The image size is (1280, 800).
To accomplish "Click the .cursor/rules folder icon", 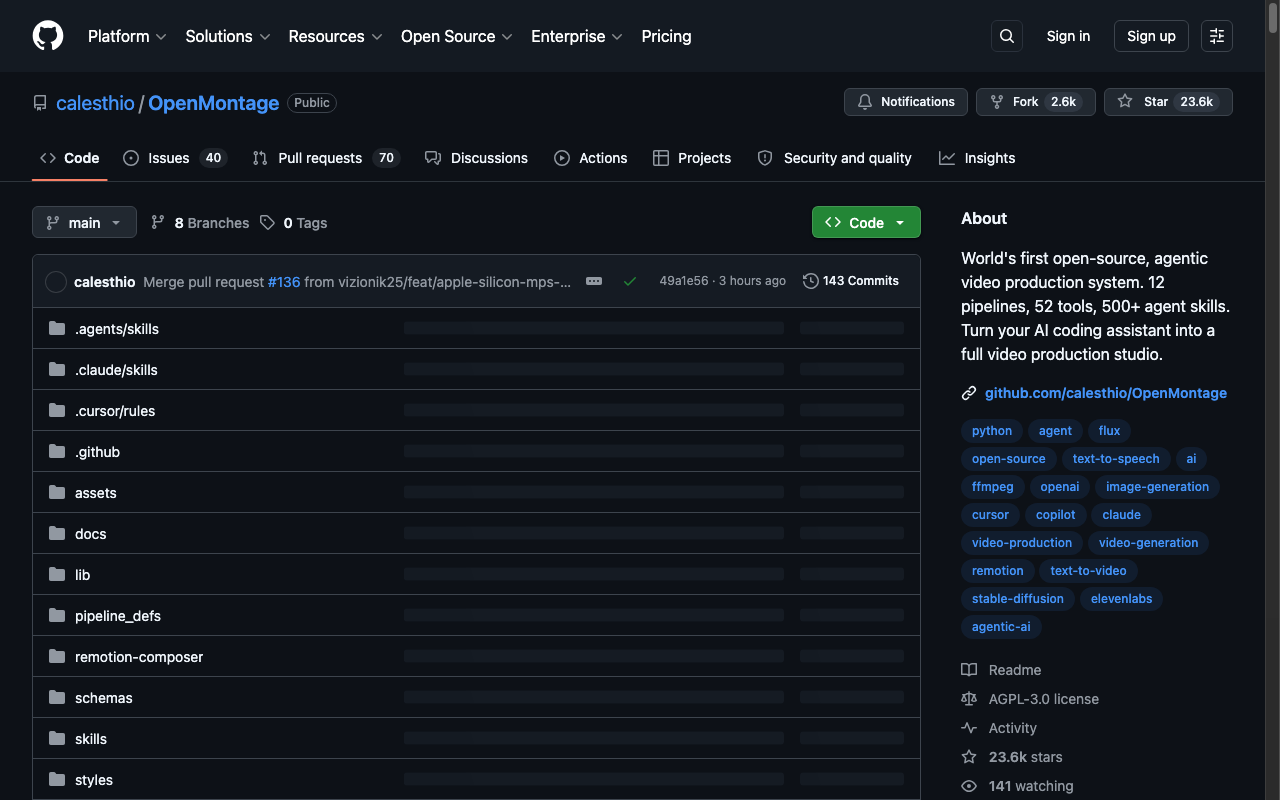I will (57, 411).
